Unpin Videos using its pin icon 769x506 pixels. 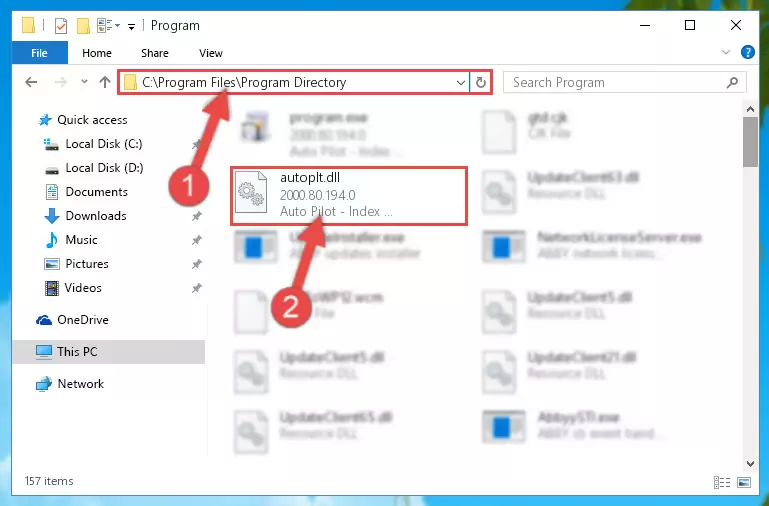(197, 288)
